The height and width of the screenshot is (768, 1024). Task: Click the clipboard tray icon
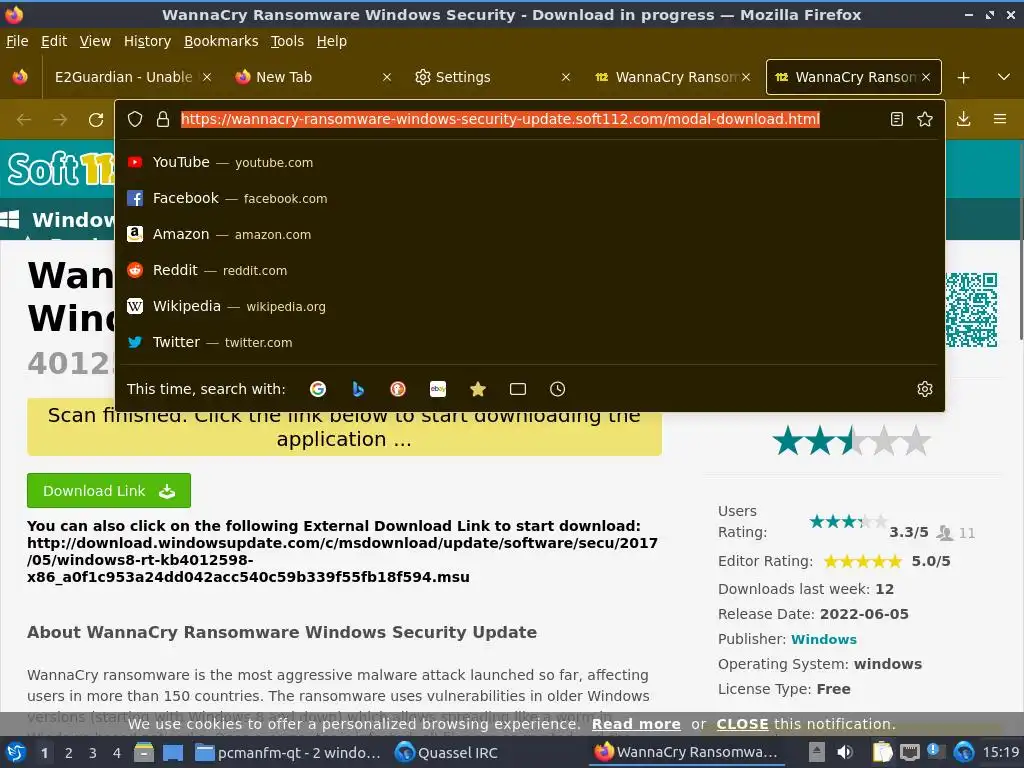tap(882, 752)
